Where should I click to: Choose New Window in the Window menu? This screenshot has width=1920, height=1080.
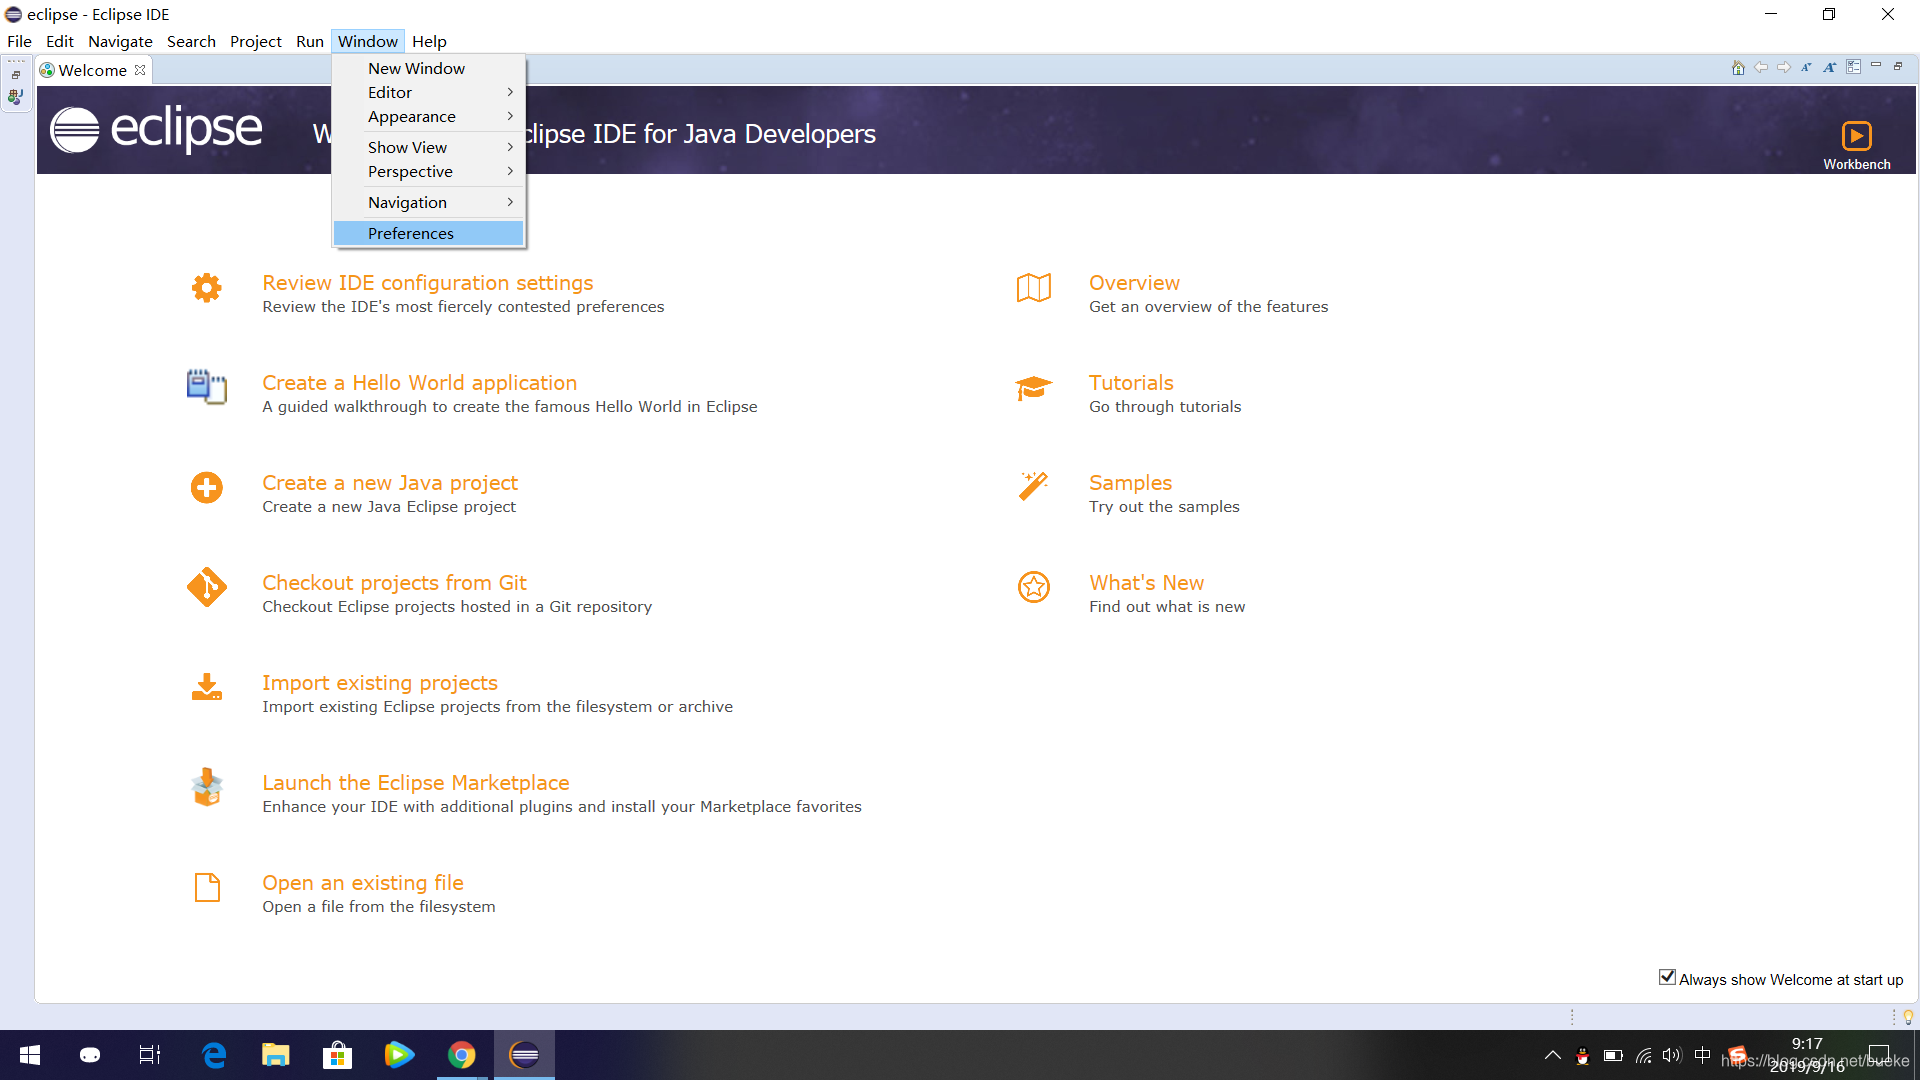click(x=429, y=68)
